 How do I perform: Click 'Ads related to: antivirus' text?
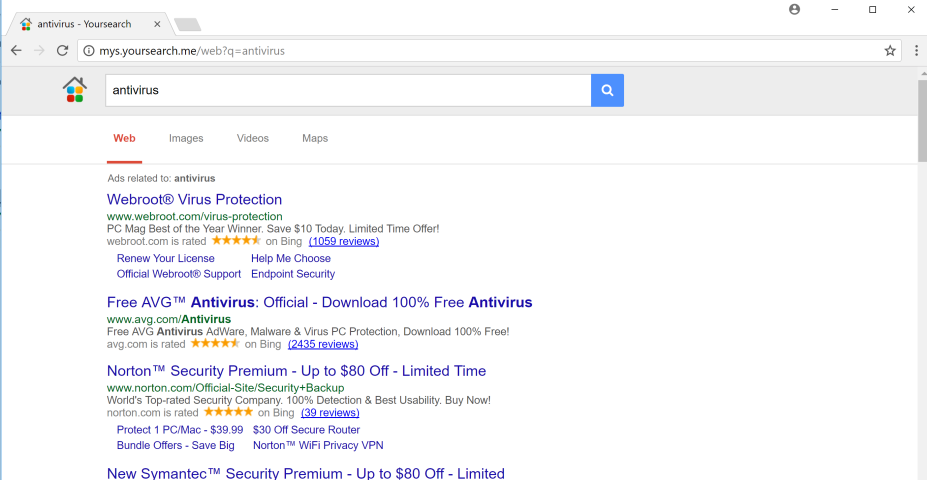click(161, 178)
